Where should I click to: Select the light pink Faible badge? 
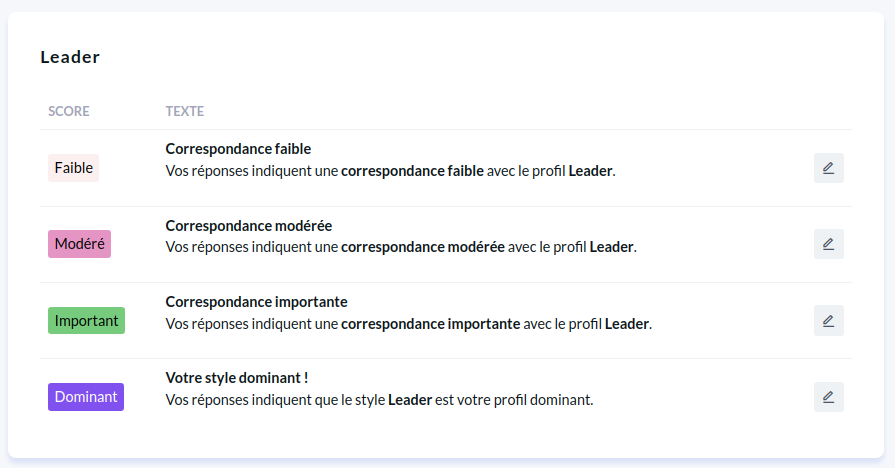(x=73, y=168)
